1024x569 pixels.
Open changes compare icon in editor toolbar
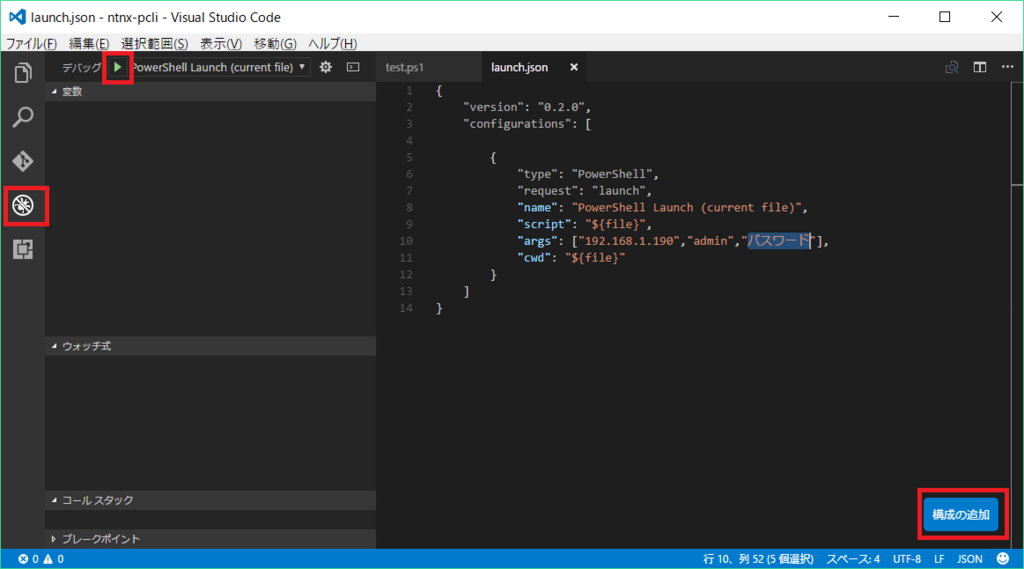(952, 67)
